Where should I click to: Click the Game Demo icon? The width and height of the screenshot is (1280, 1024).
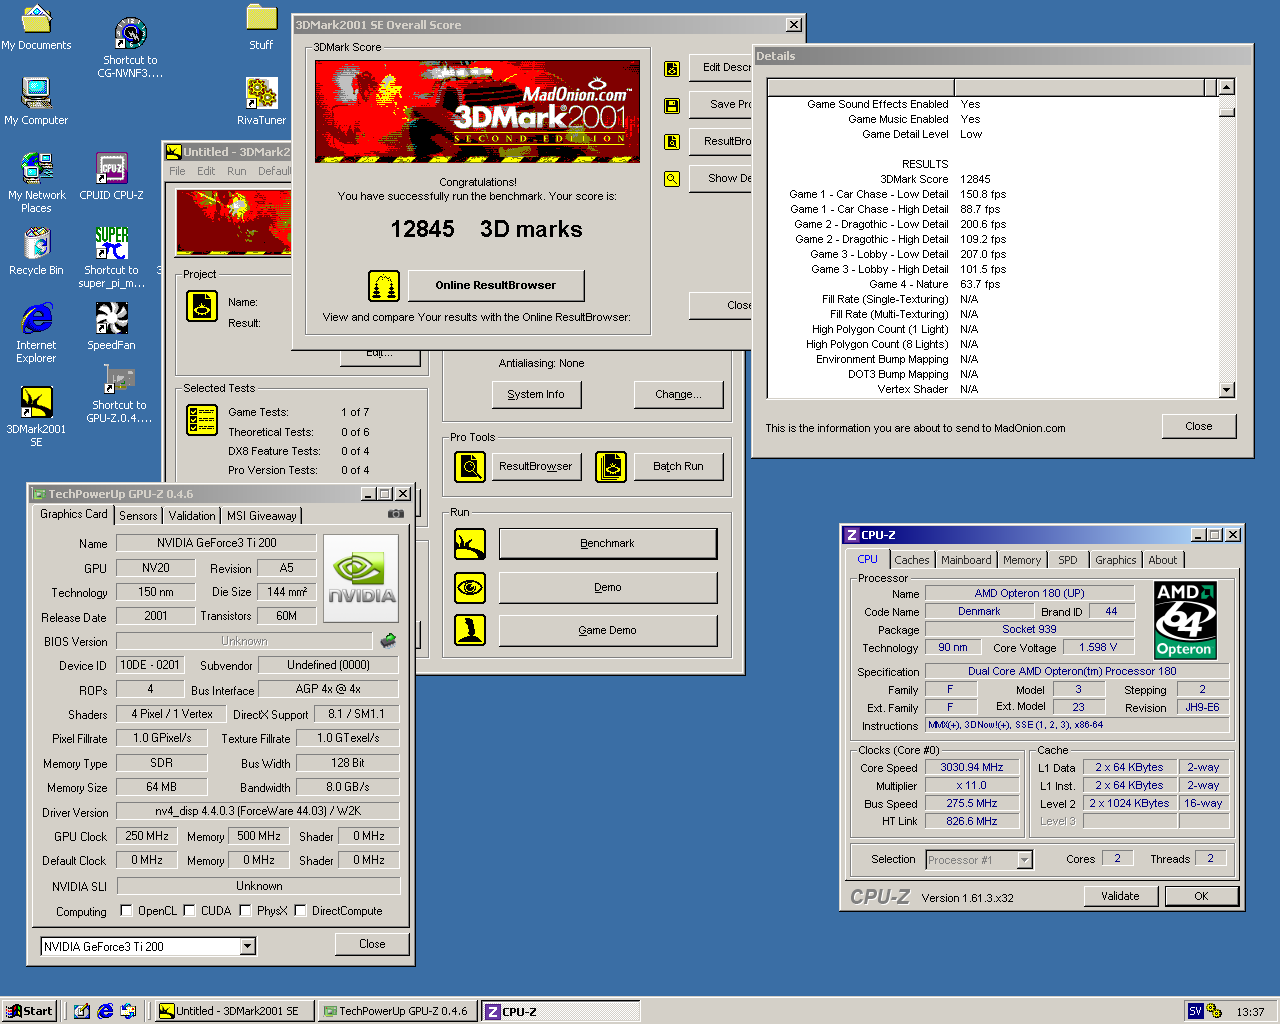(x=470, y=630)
